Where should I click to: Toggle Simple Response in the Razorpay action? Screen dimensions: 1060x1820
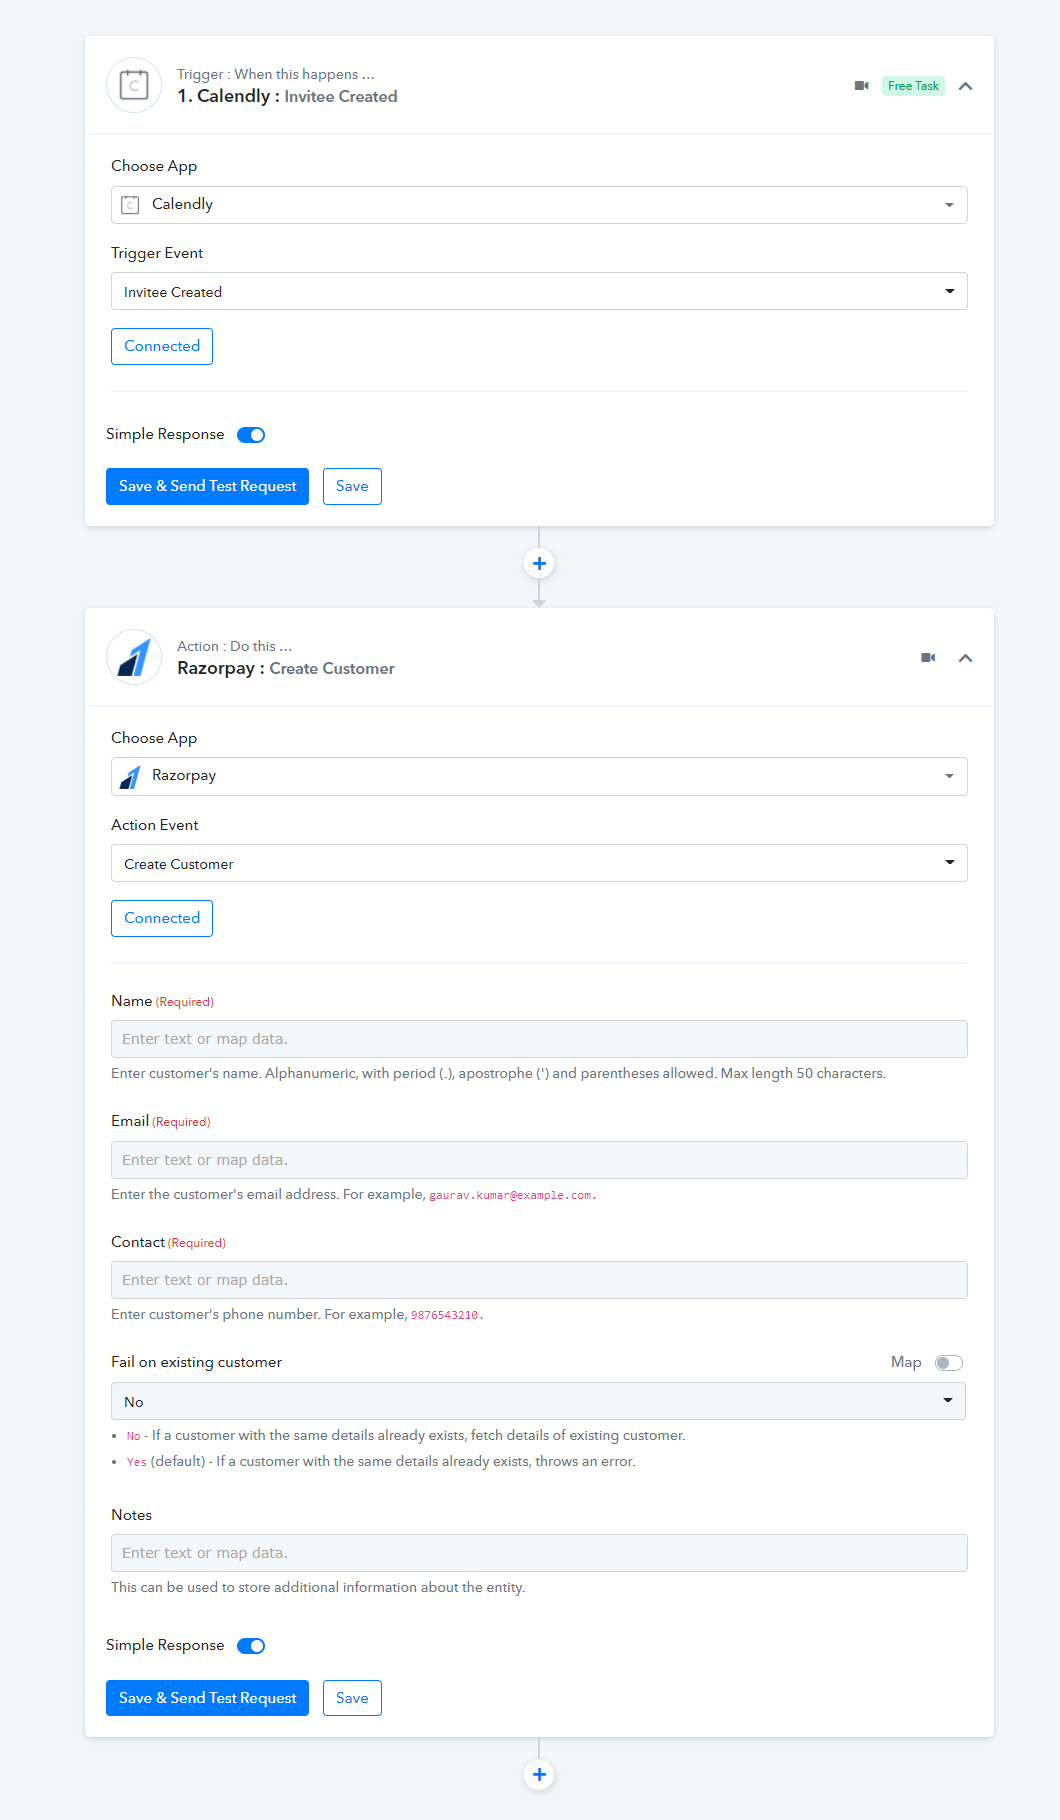[x=251, y=1646]
